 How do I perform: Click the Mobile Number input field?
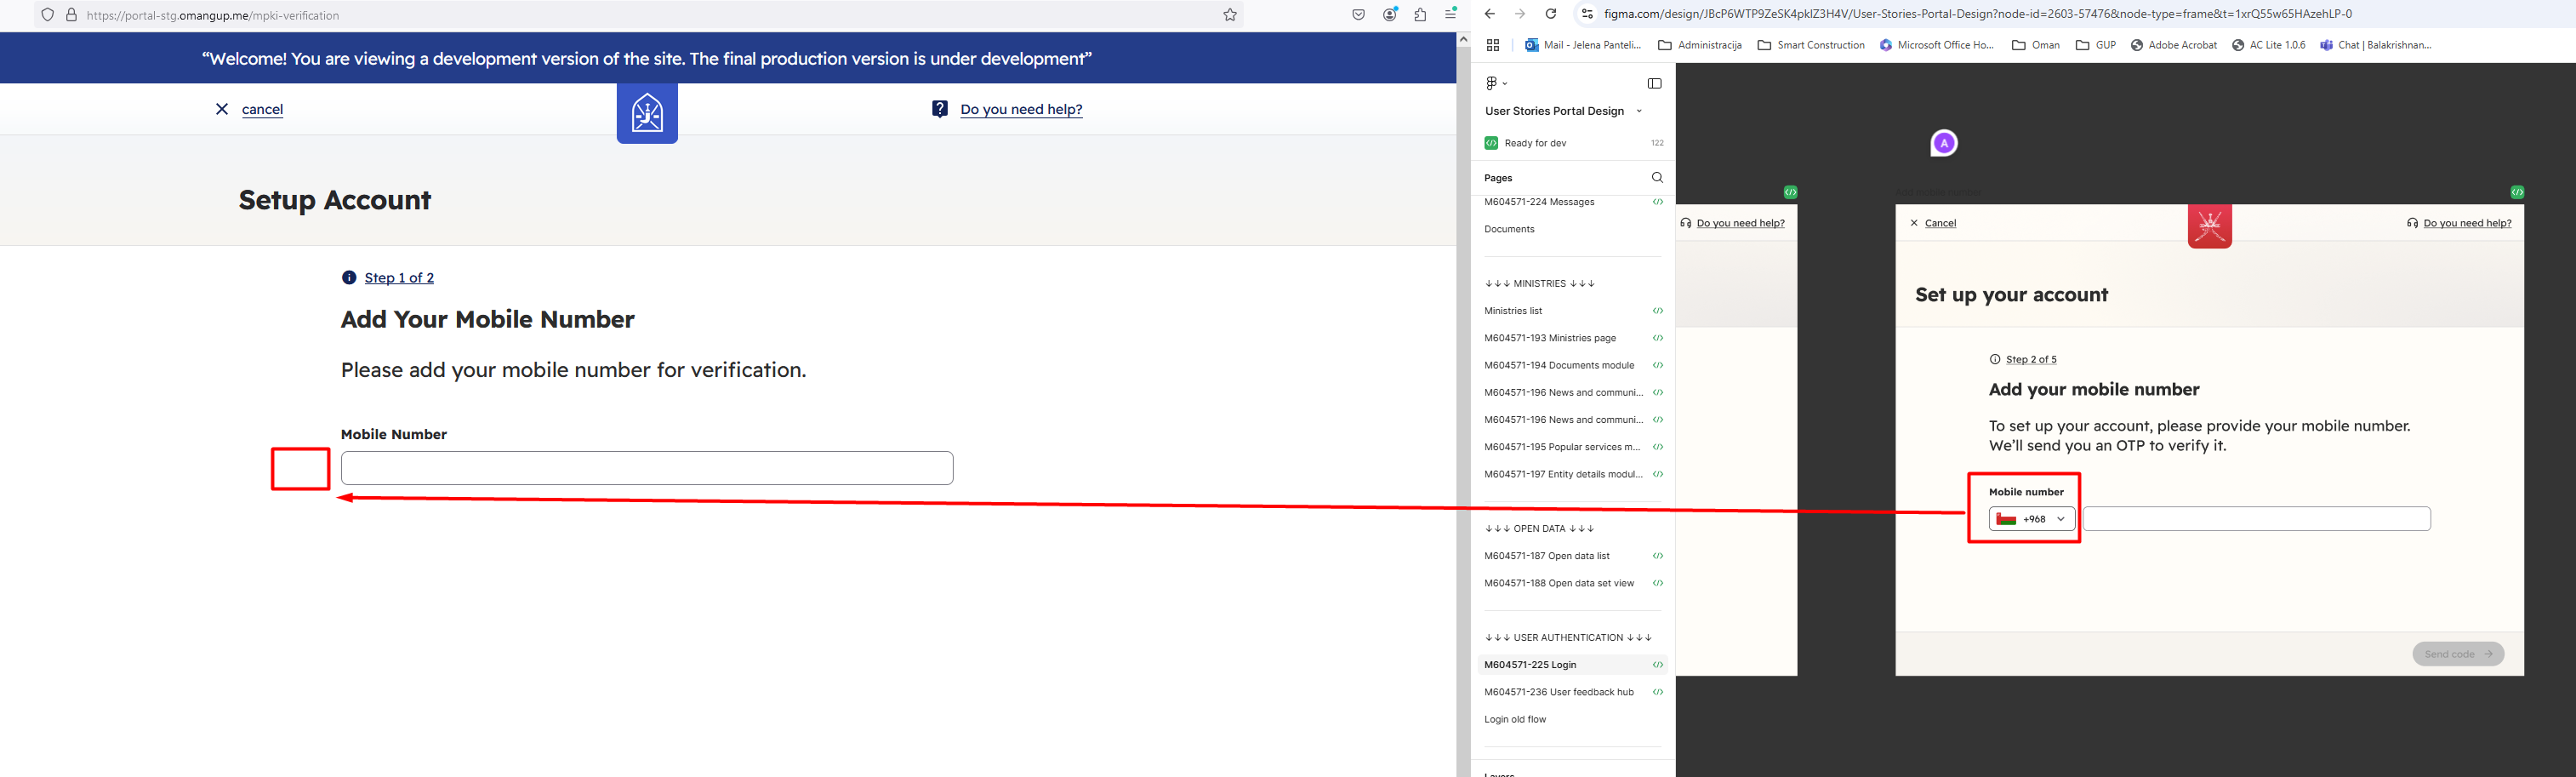(x=647, y=468)
